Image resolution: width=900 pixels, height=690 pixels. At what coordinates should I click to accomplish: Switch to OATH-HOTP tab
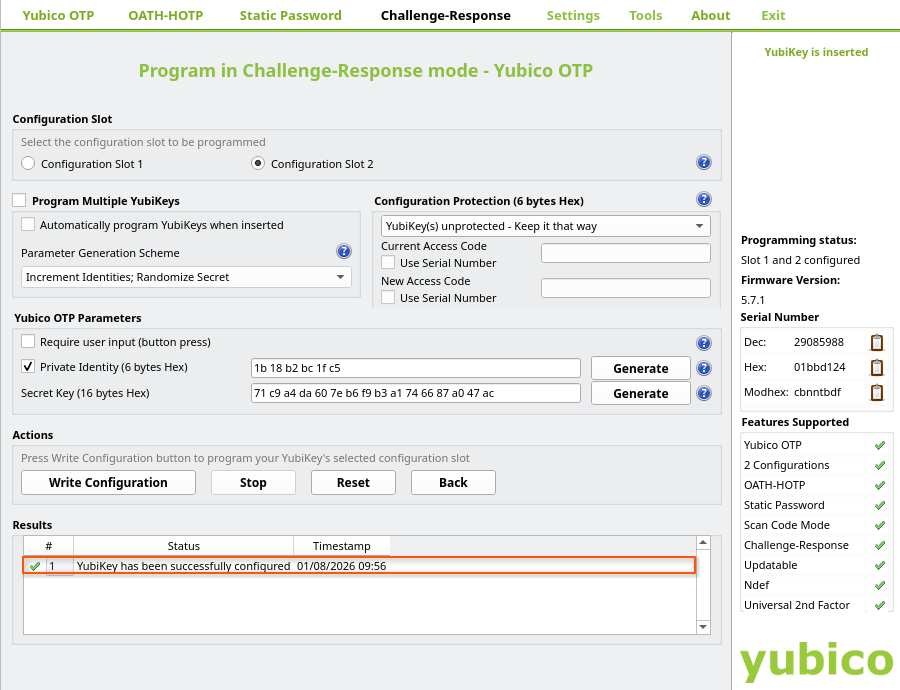[x=165, y=15]
